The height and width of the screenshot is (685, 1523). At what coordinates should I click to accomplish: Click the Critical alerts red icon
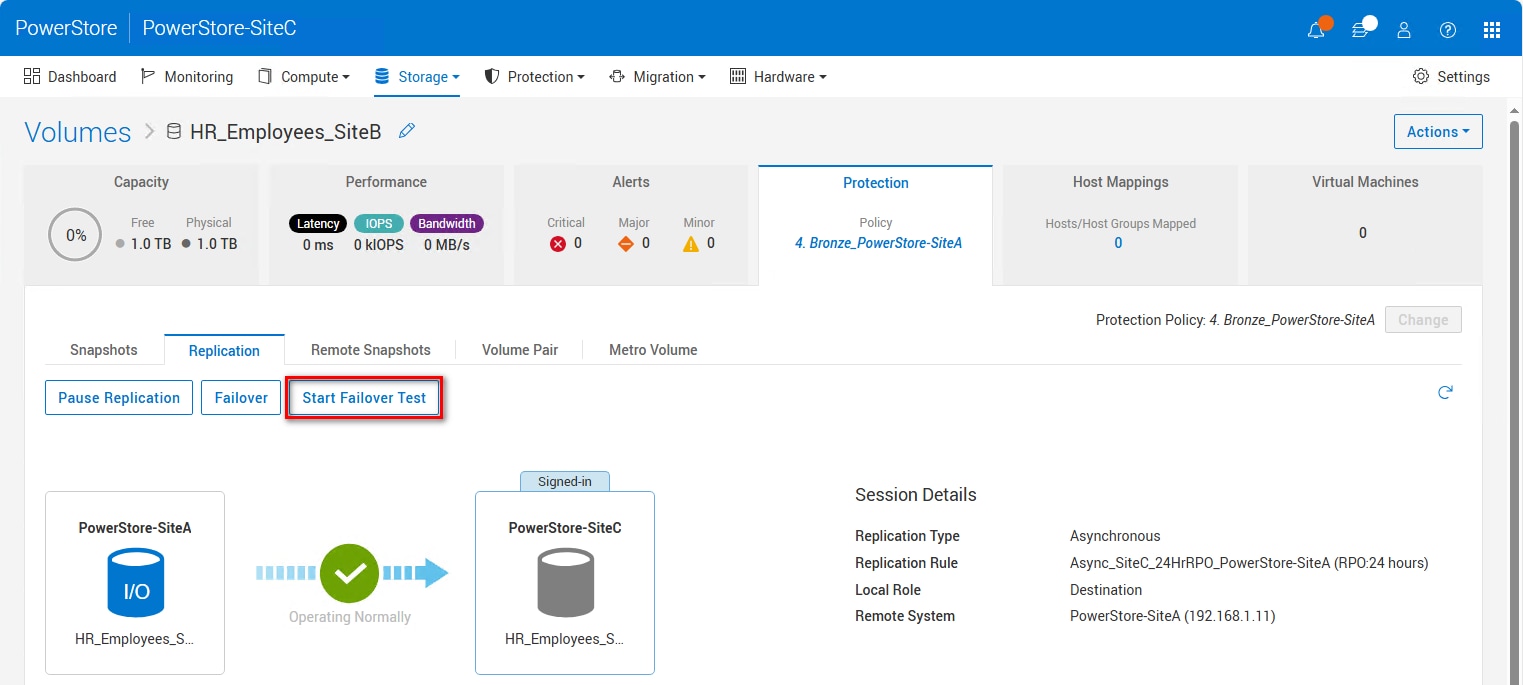pyautogui.click(x=558, y=244)
